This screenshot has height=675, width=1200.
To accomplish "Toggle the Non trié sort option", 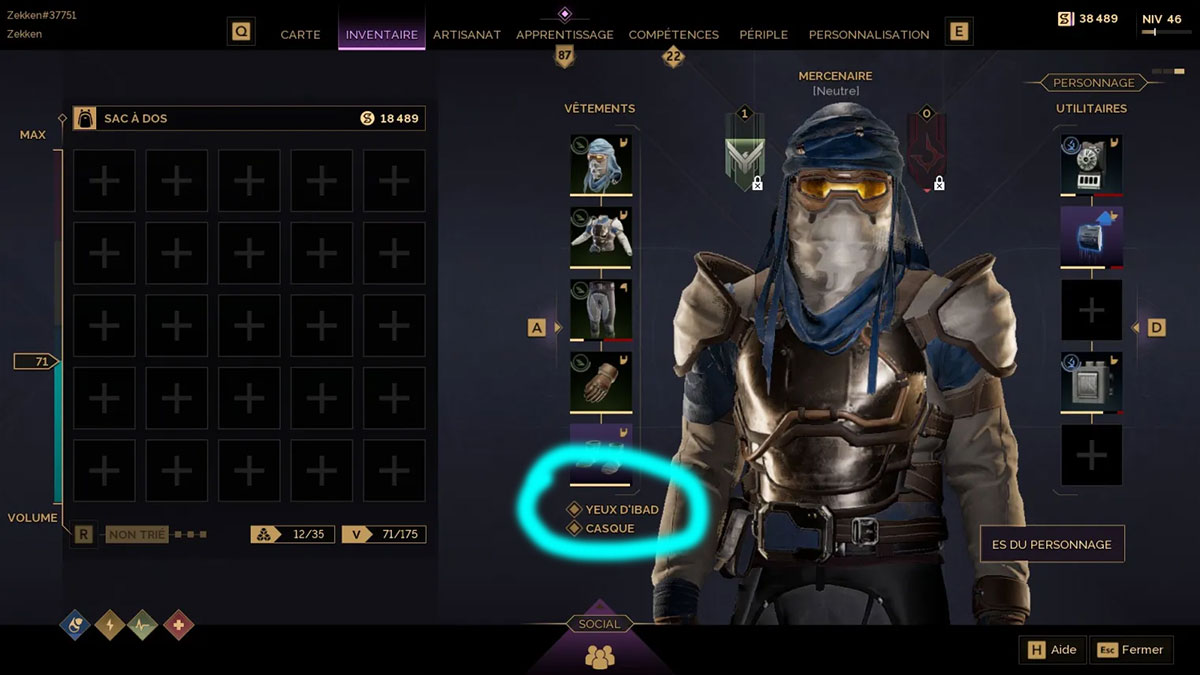I will (x=136, y=535).
